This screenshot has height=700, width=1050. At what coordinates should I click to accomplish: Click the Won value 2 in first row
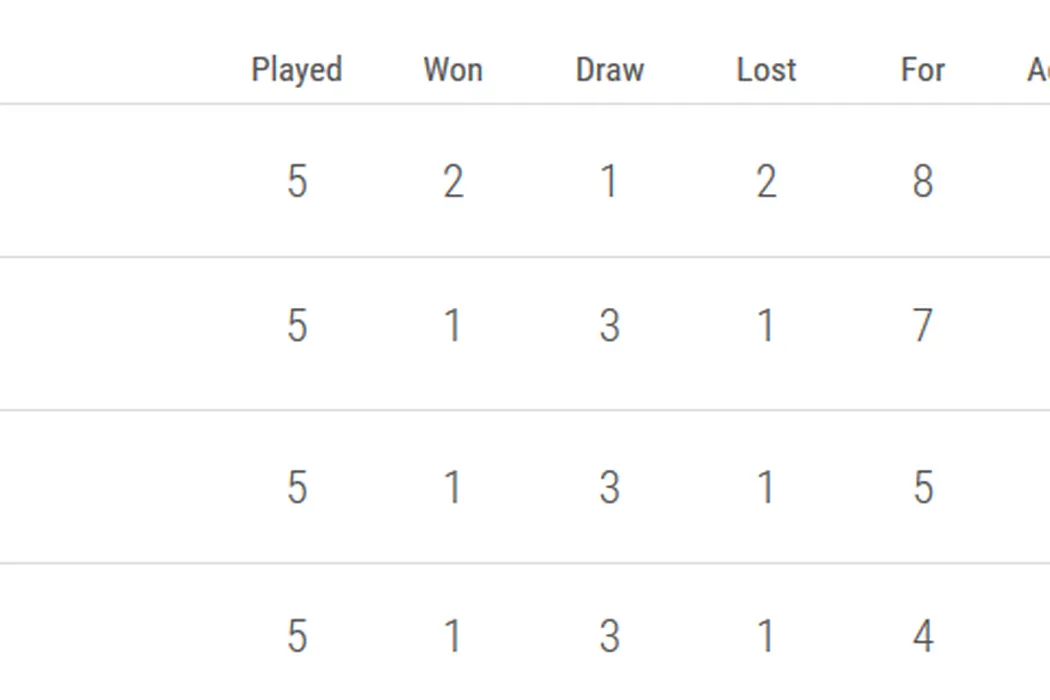(x=453, y=182)
